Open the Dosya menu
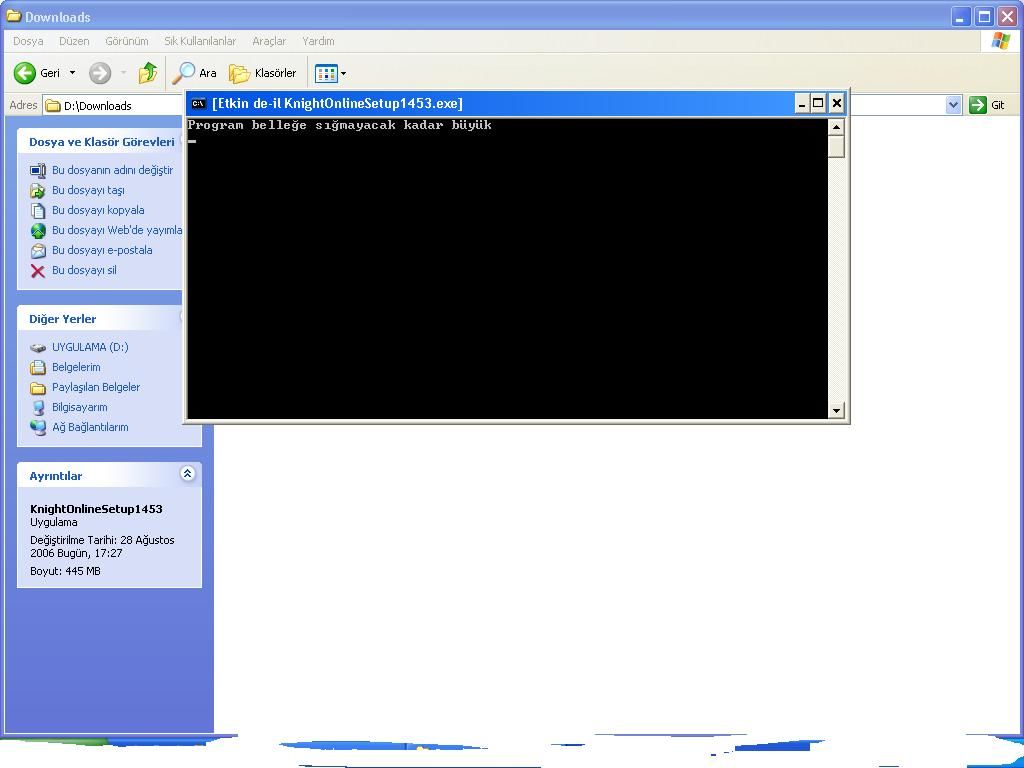This screenshot has height=768, width=1024. coord(28,41)
